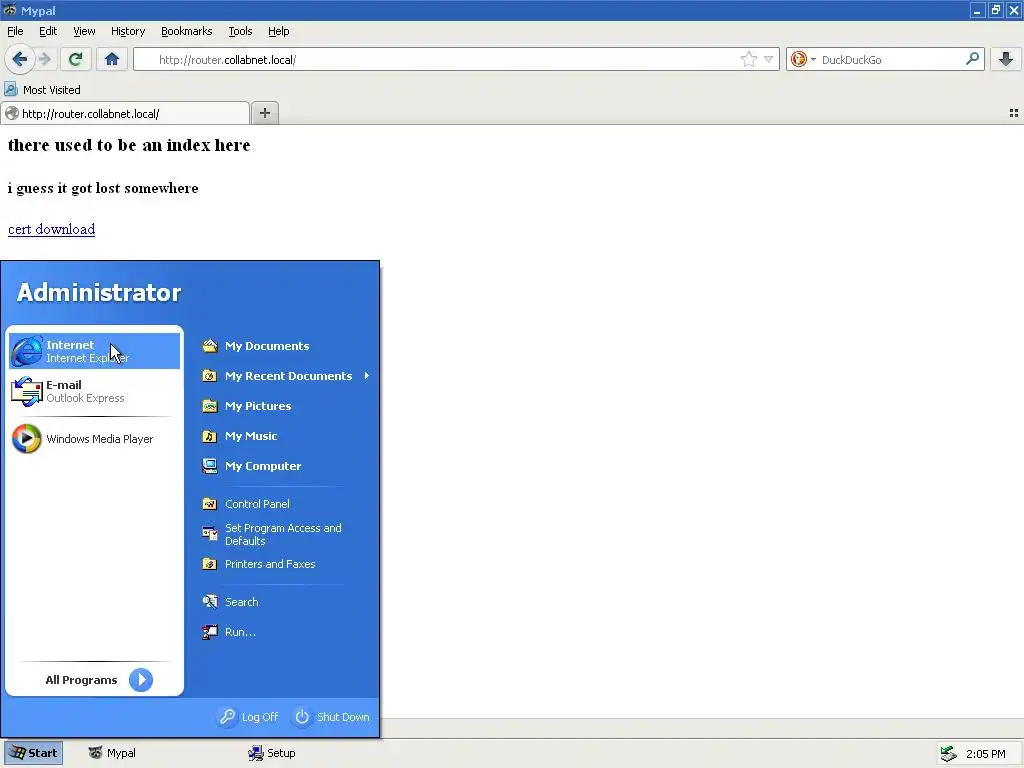1024x768 pixels.
Task: Open the DuckDuckGo search engine selector
Action: 803,59
